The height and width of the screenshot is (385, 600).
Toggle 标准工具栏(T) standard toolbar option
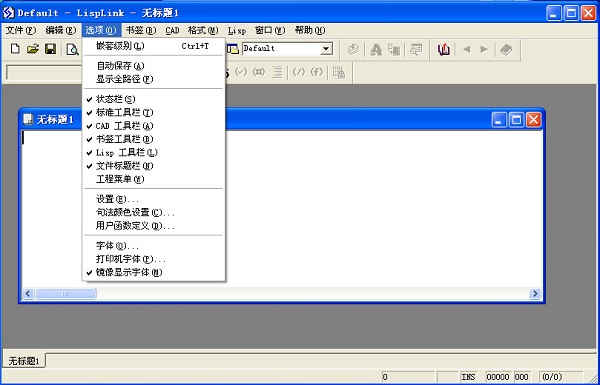pos(153,113)
